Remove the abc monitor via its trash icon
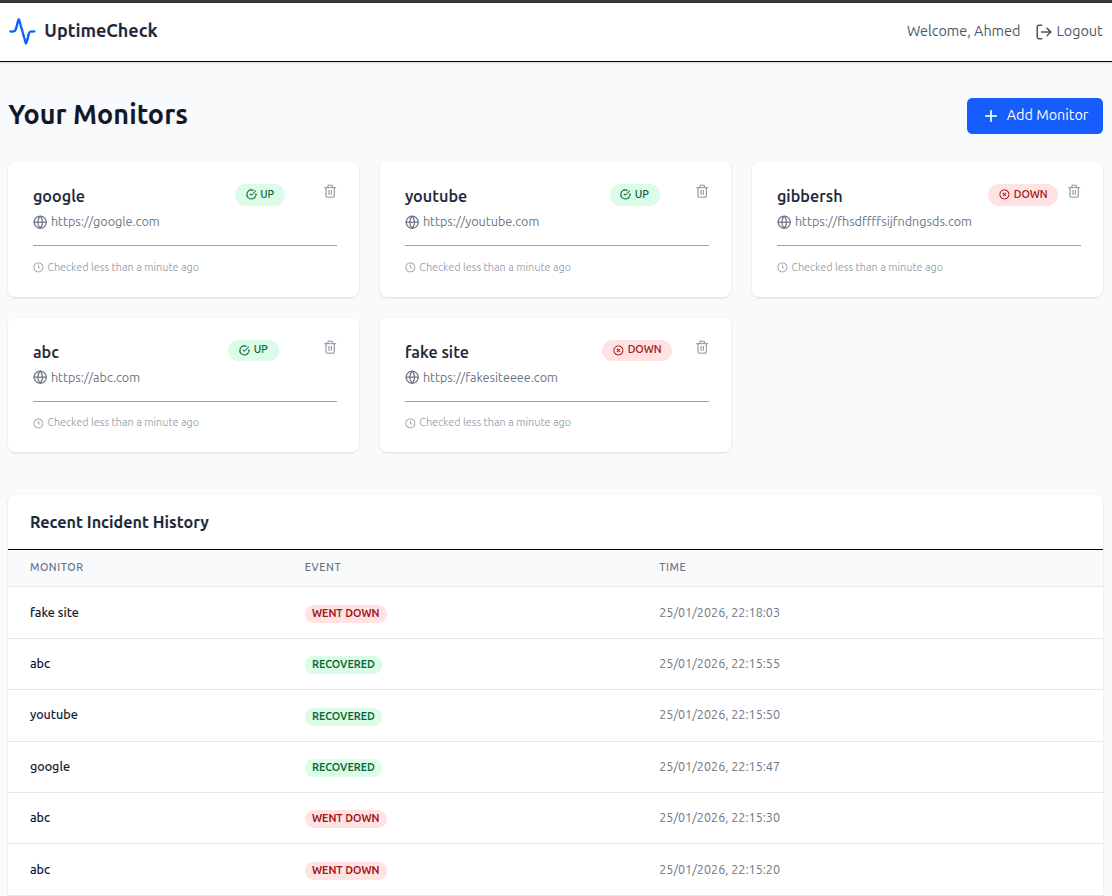The image size is (1112, 896). click(330, 347)
